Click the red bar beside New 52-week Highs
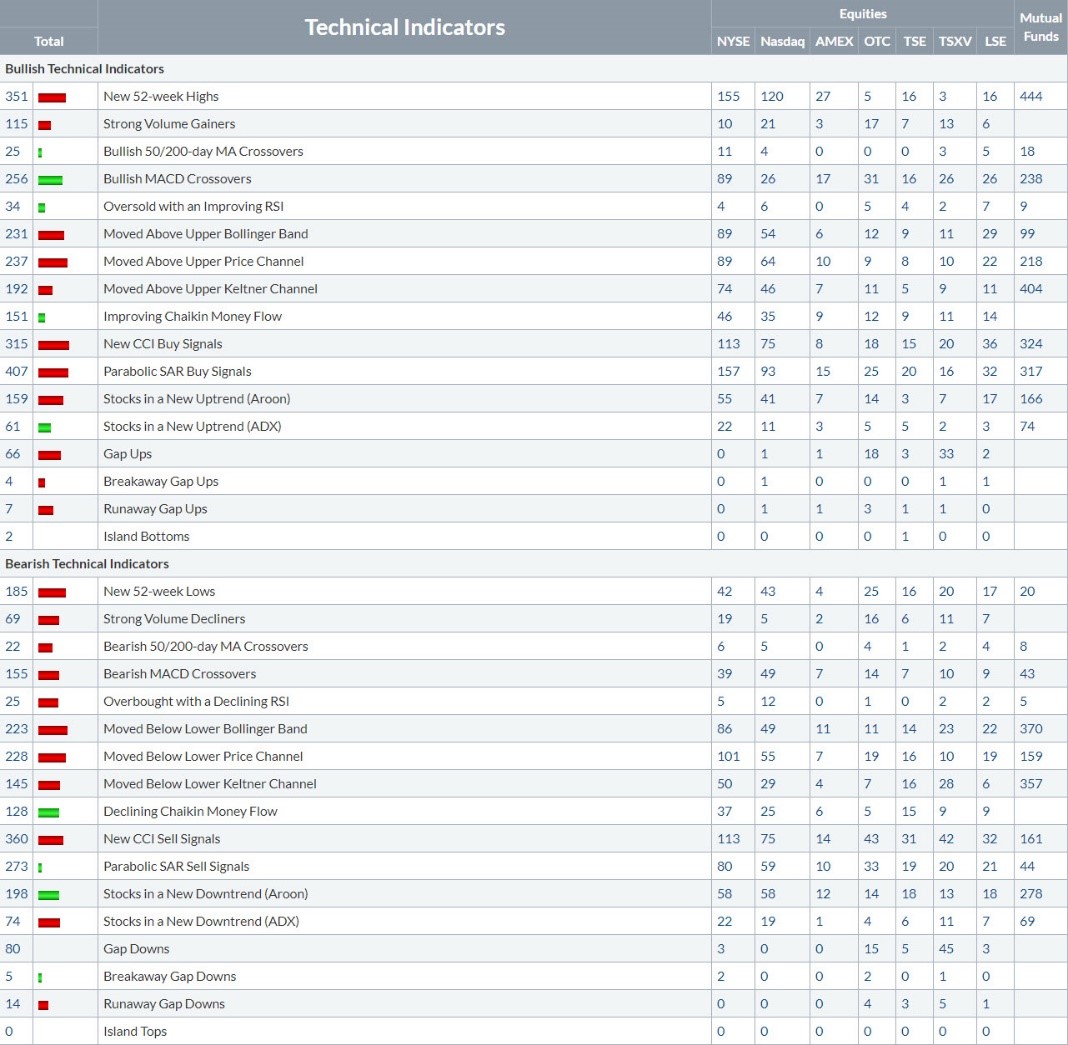This screenshot has height=1045, width=1068. point(52,97)
